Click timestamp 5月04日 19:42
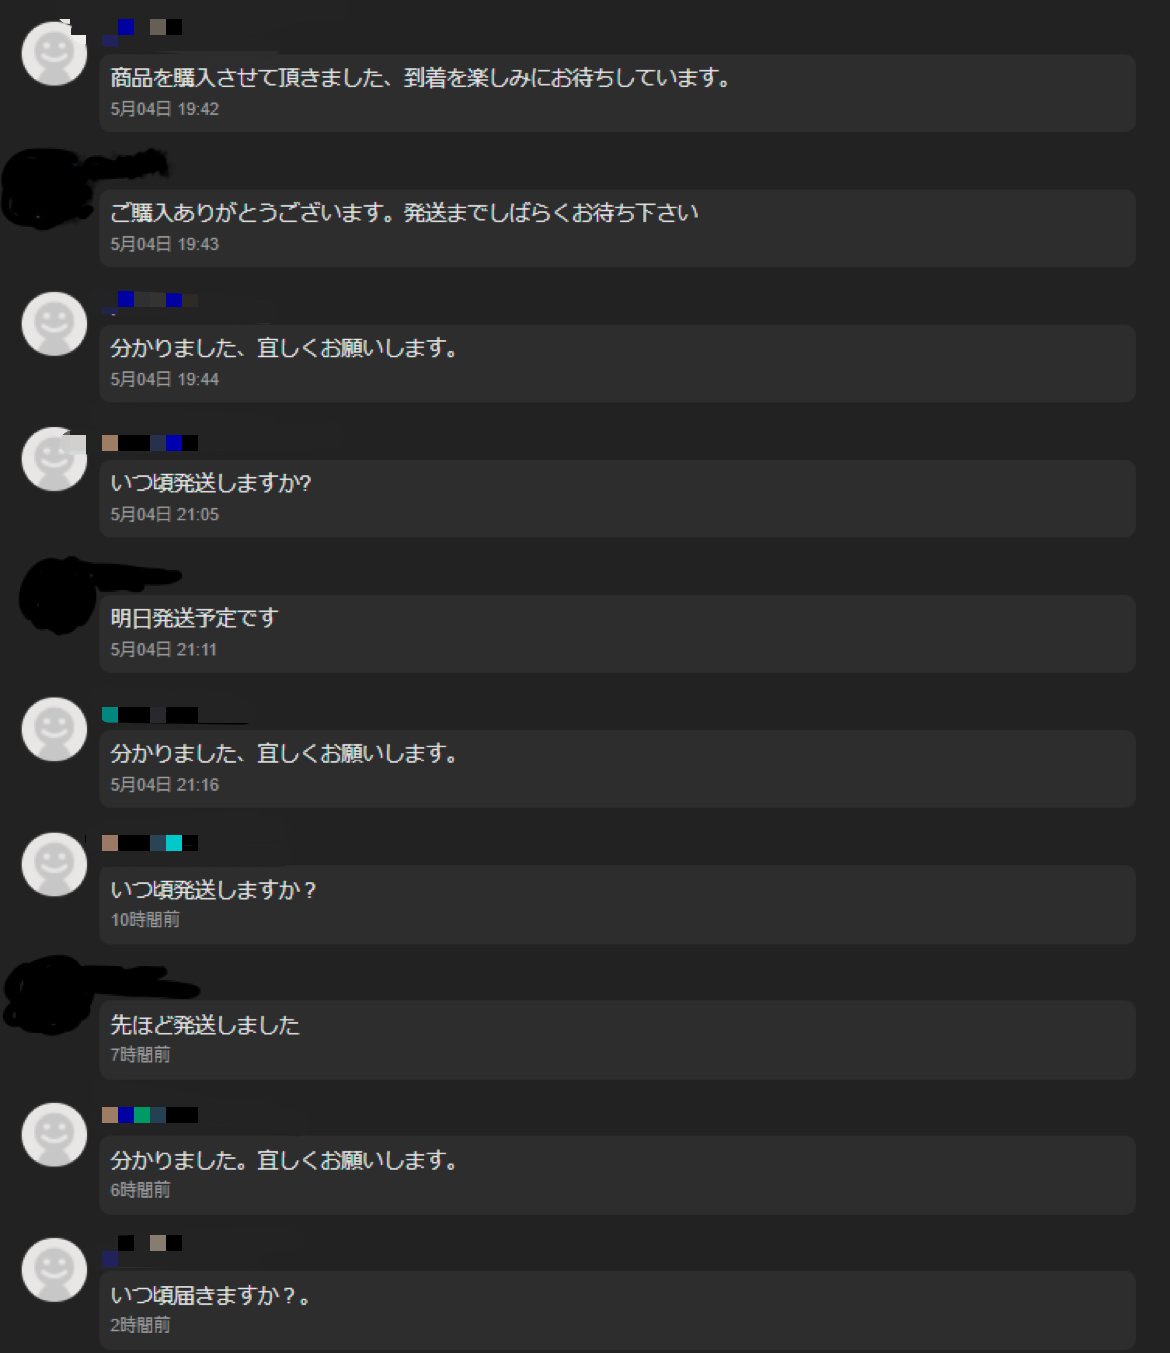The height and width of the screenshot is (1353, 1170). click(164, 109)
